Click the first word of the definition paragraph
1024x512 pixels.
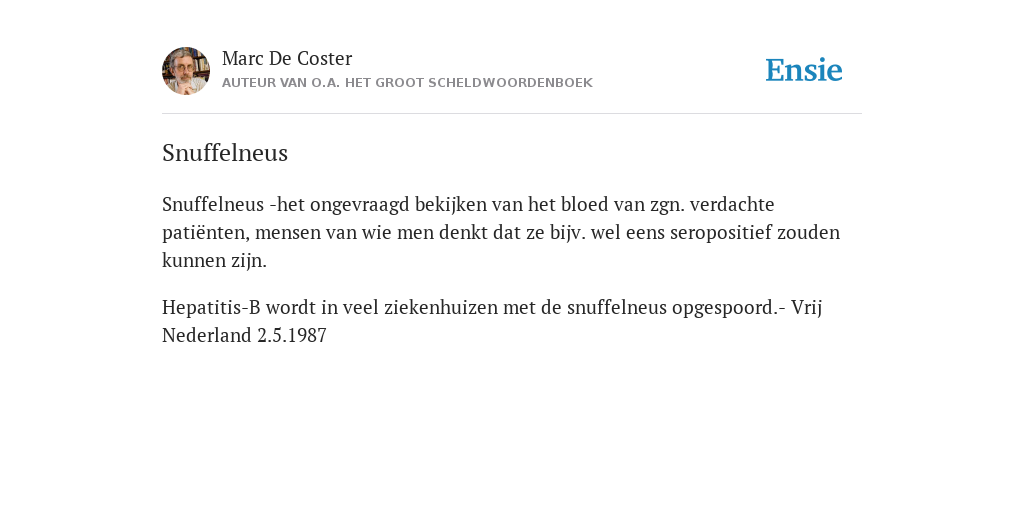pos(213,204)
